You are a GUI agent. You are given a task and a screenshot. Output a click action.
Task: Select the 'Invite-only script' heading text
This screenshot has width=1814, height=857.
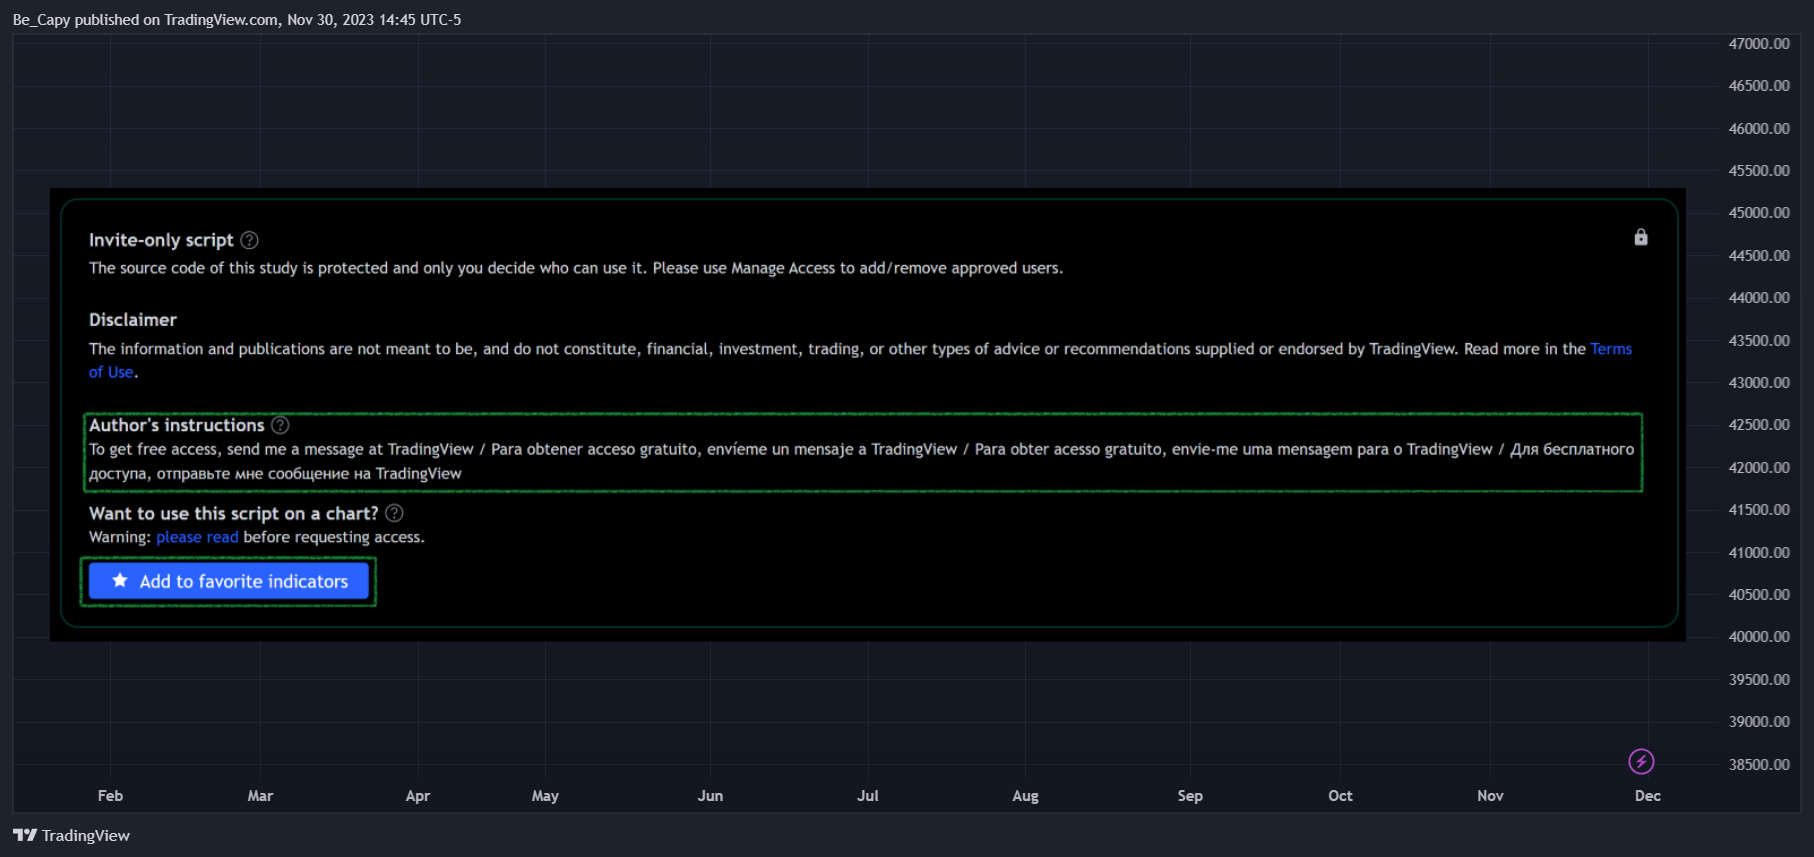tap(161, 240)
